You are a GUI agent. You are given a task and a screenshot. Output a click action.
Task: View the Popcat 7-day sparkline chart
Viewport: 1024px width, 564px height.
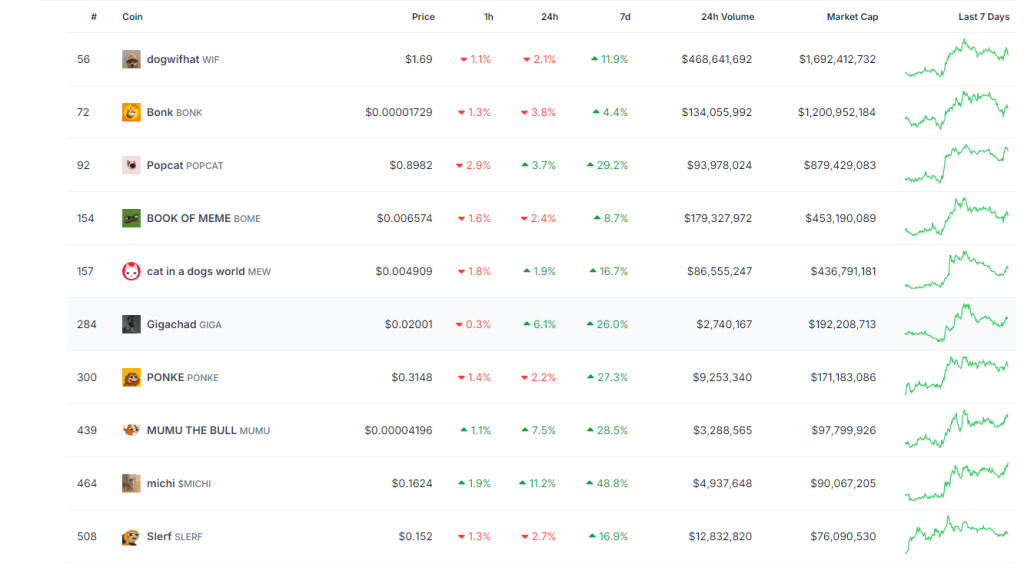click(x=956, y=164)
